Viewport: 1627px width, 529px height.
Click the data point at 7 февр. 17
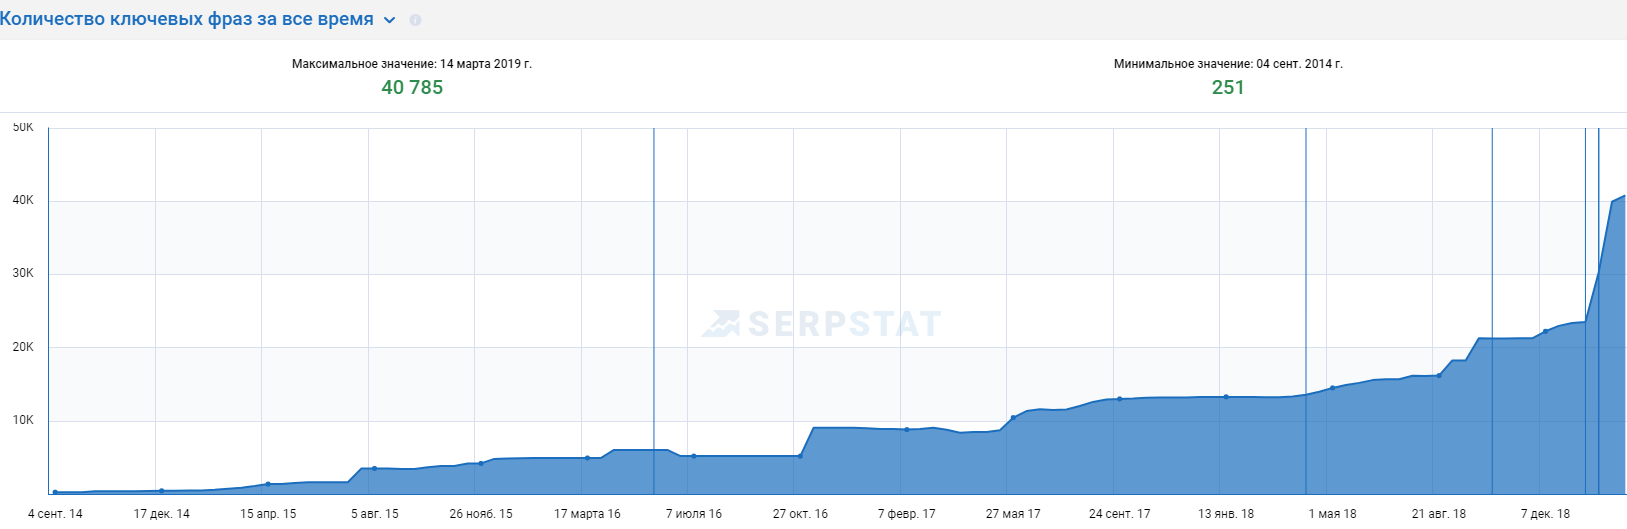click(907, 429)
